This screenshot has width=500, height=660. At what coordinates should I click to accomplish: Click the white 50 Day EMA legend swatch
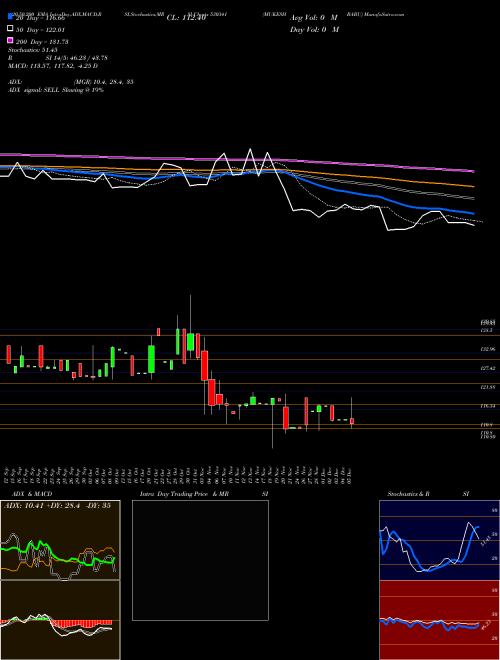pos(11,29)
